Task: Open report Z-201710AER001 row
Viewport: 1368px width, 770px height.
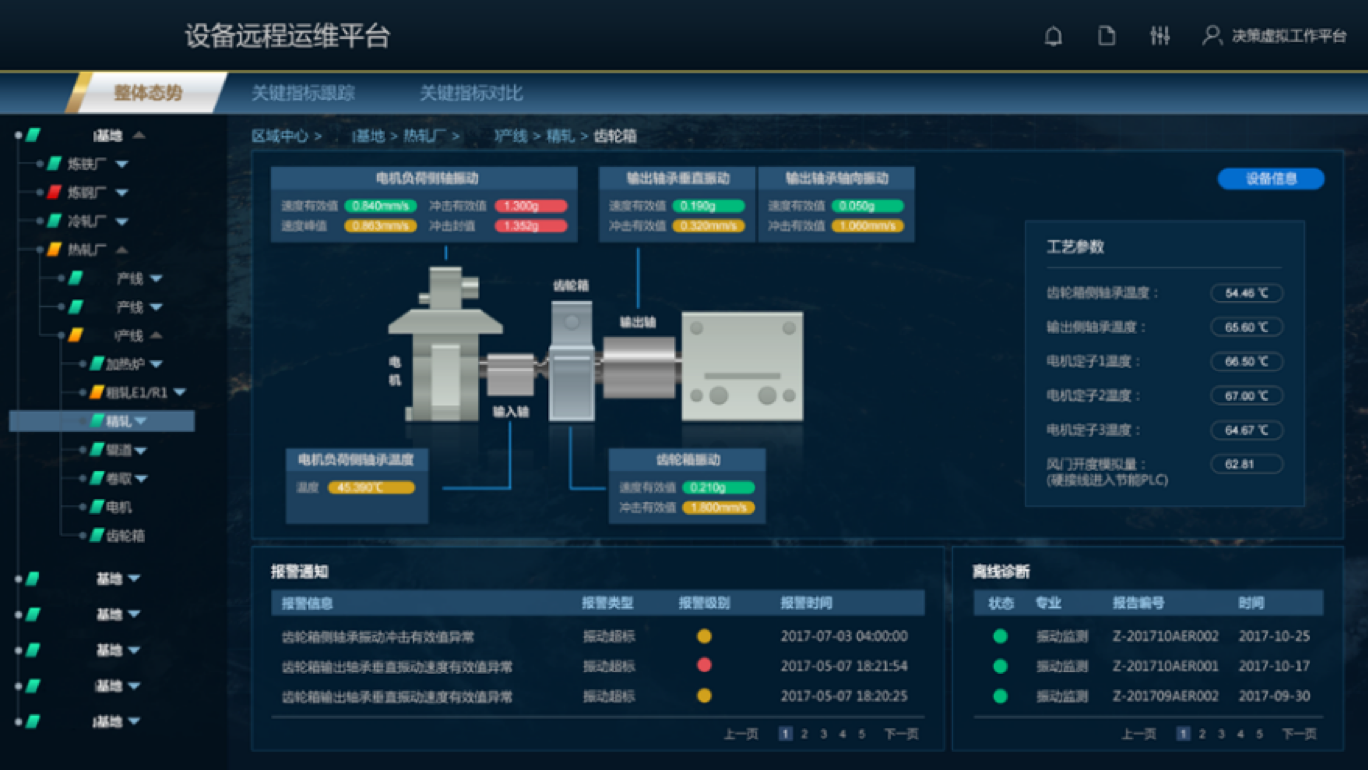Action: pyautogui.click(x=1165, y=666)
